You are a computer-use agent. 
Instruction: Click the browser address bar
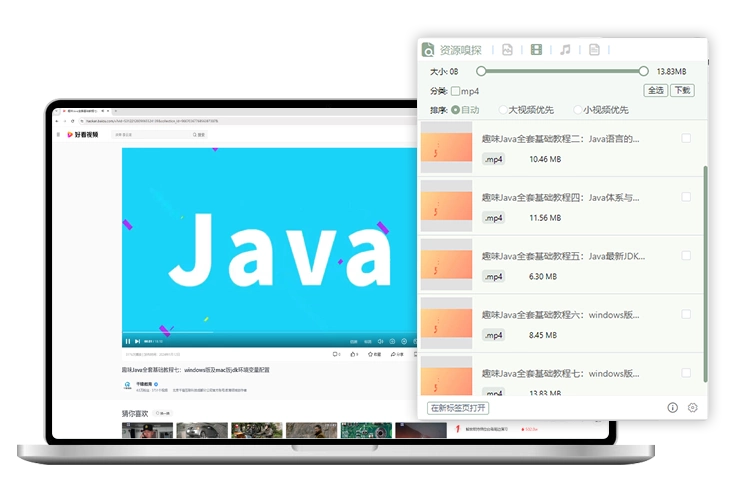pos(246,121)
